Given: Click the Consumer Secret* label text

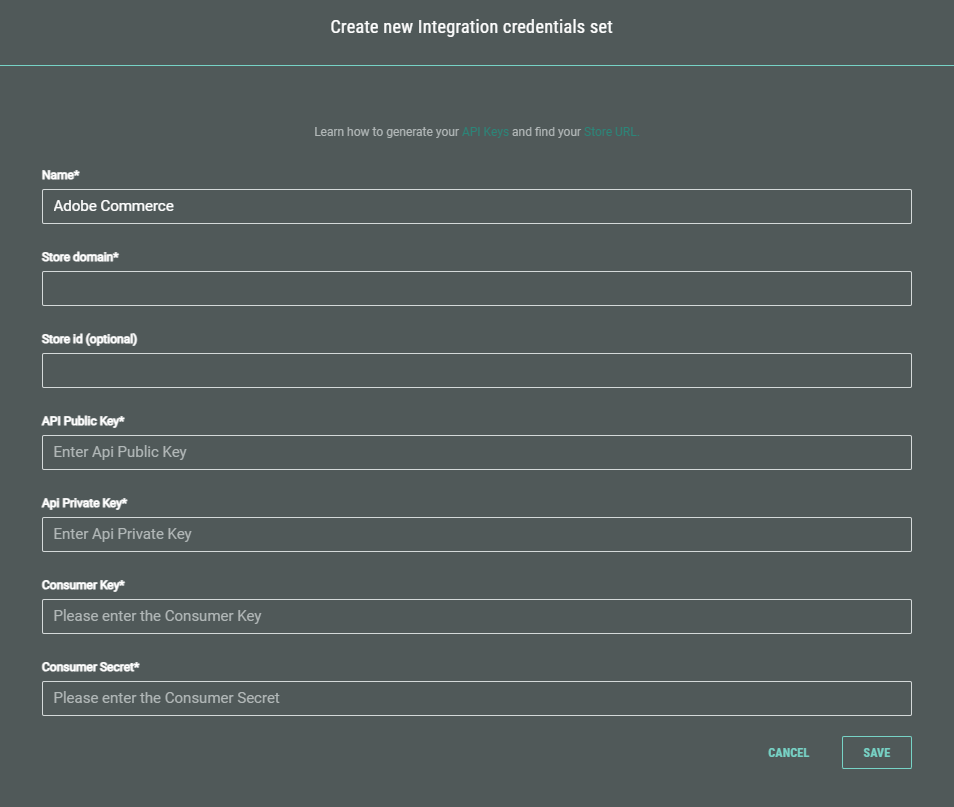Looking at the screenshot, I should coord(91,667).
